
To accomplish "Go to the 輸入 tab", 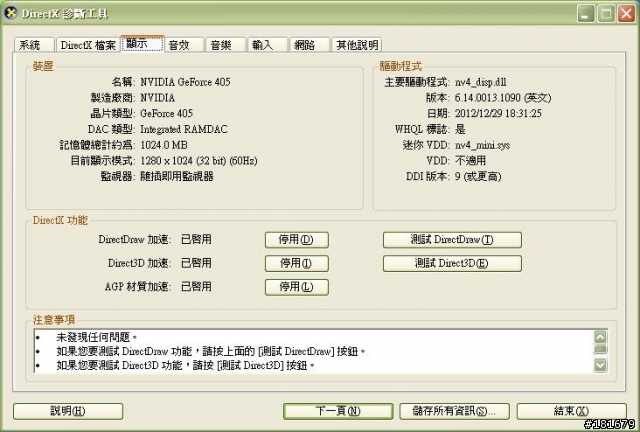I will [268, 45].
